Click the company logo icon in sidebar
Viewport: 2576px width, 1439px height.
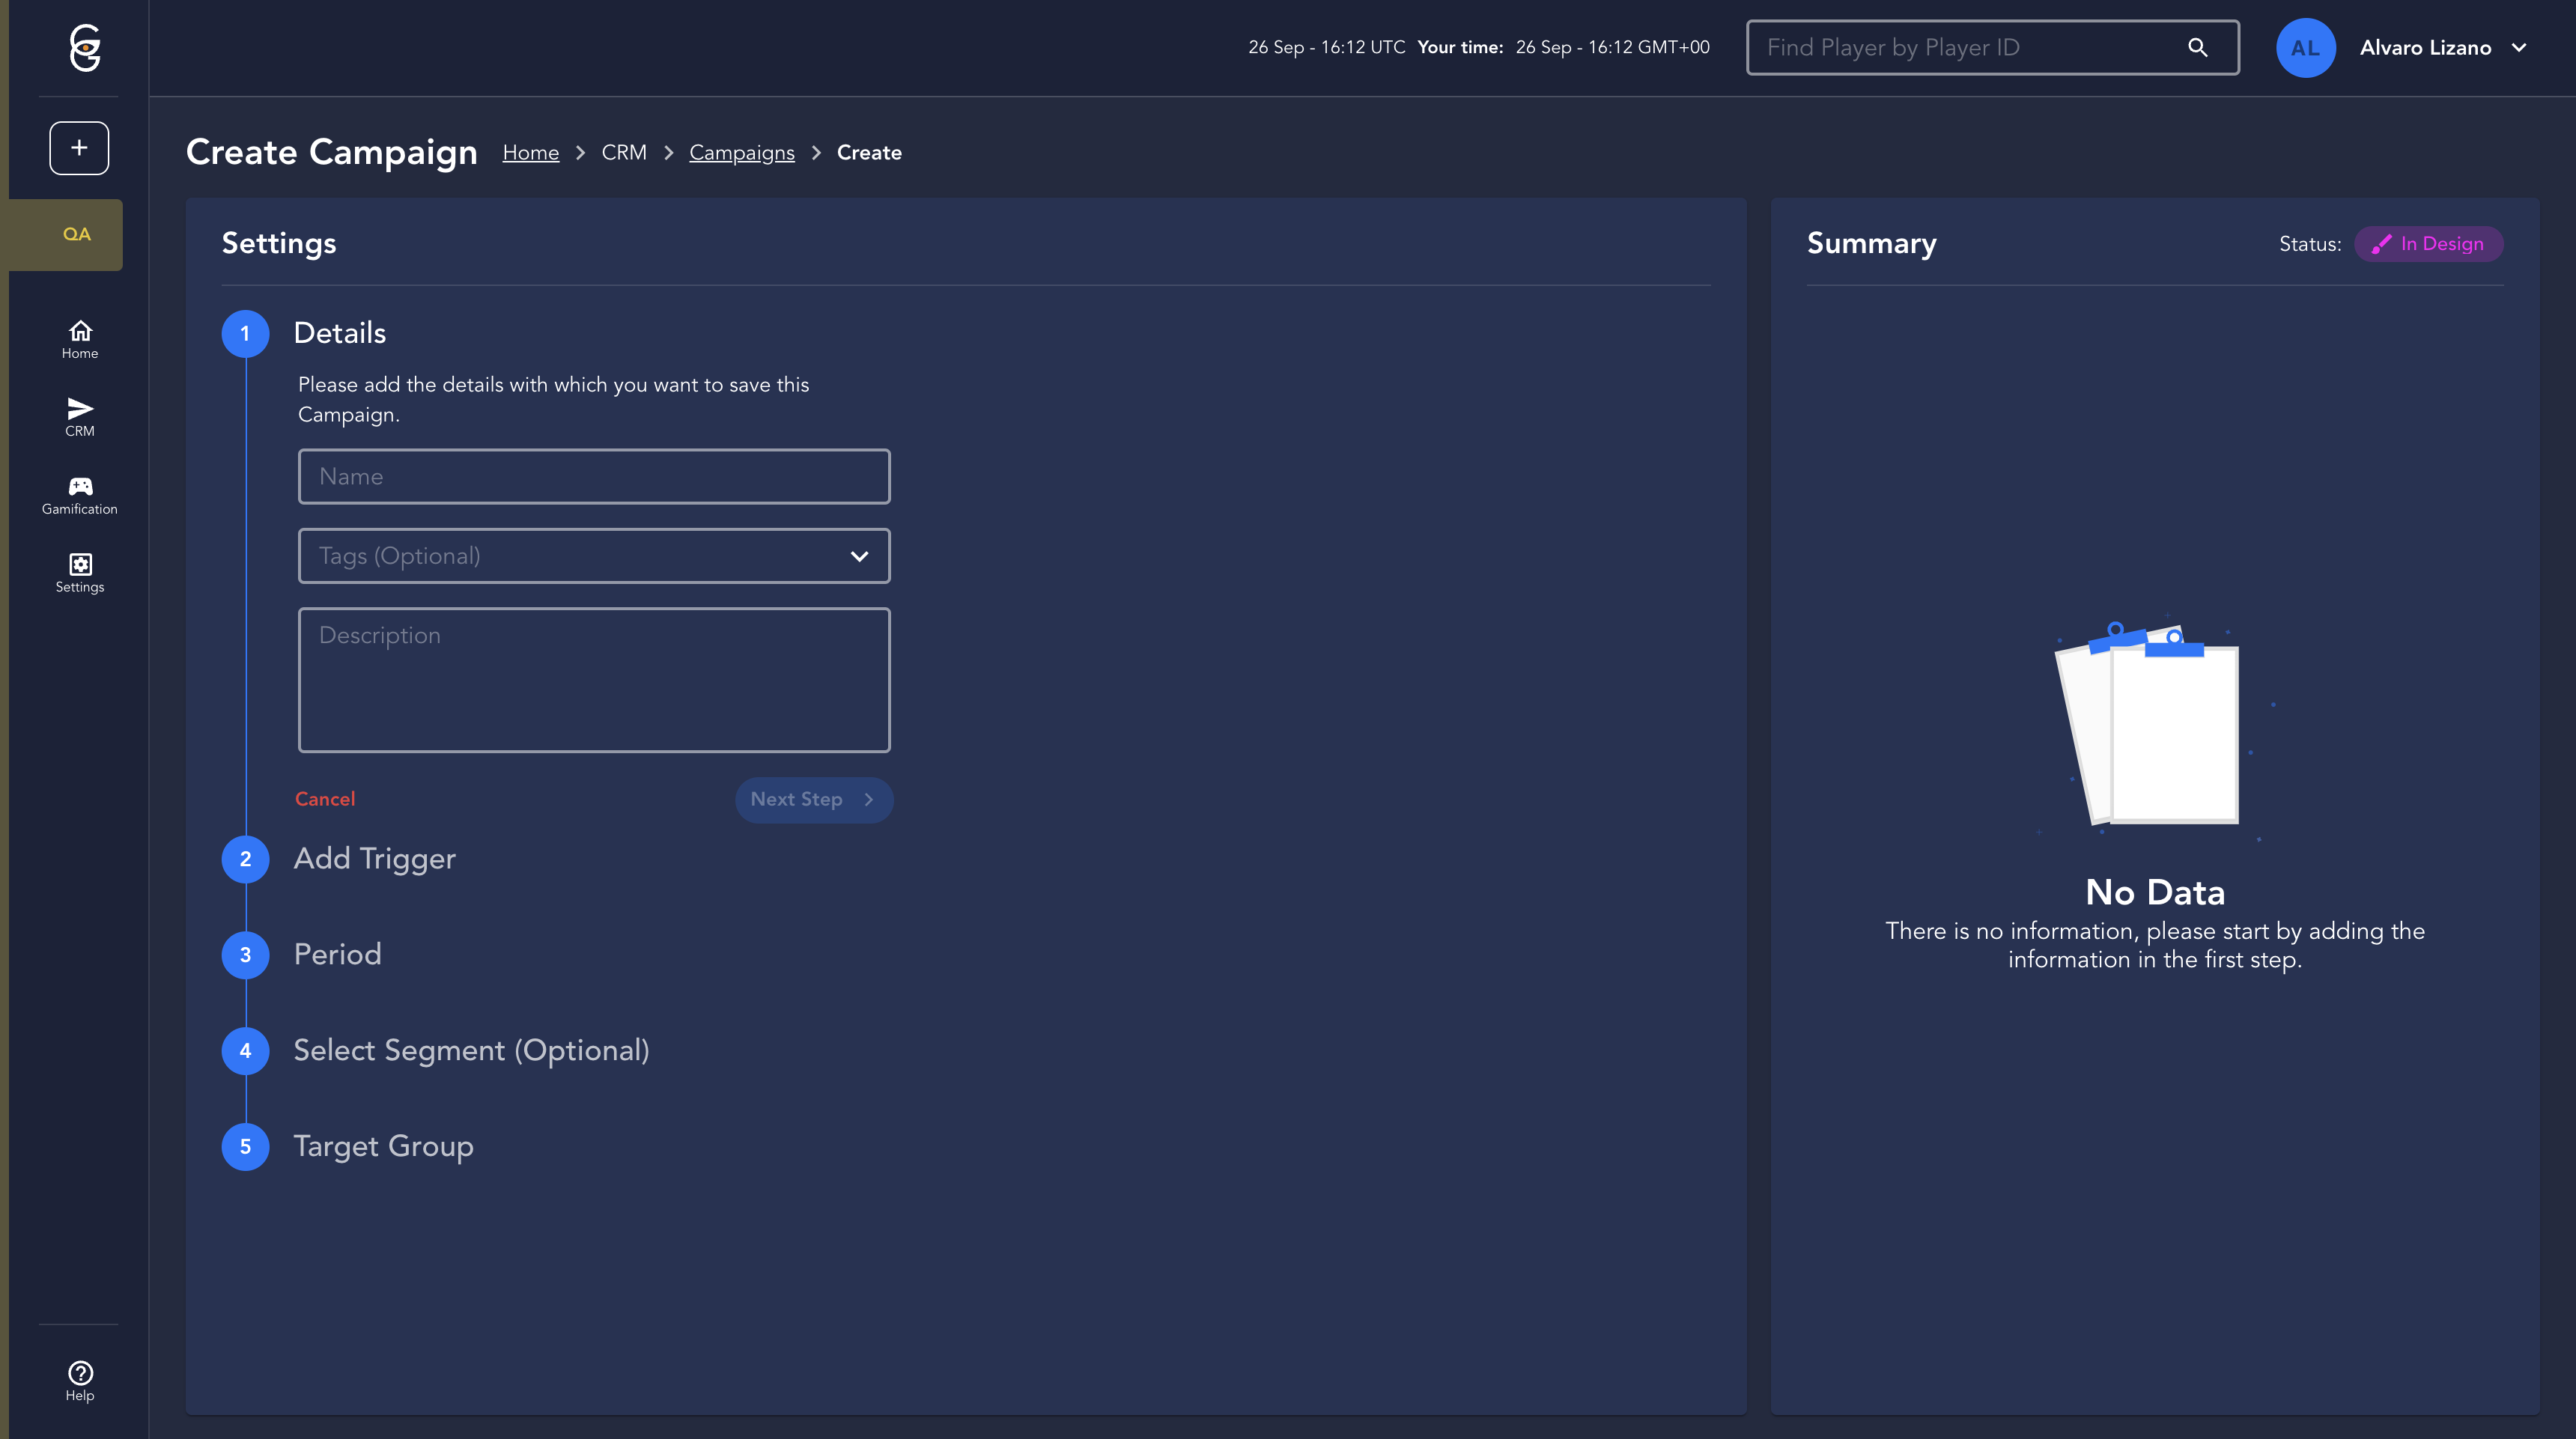coord(85,47)
